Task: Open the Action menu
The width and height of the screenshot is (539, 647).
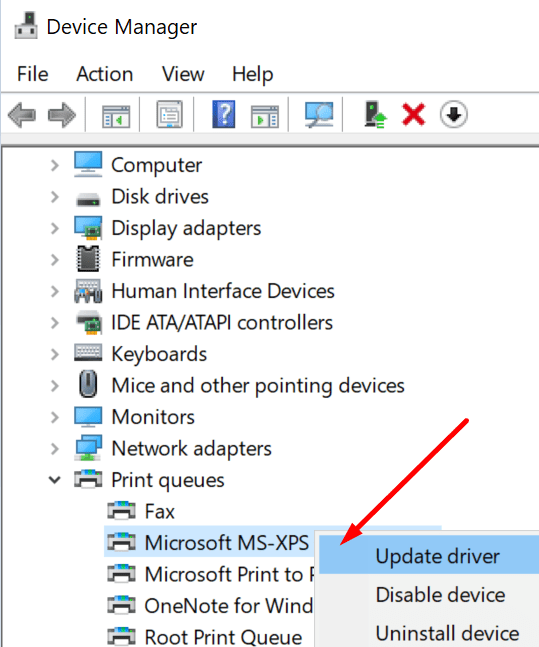Action: coord(105,74)
